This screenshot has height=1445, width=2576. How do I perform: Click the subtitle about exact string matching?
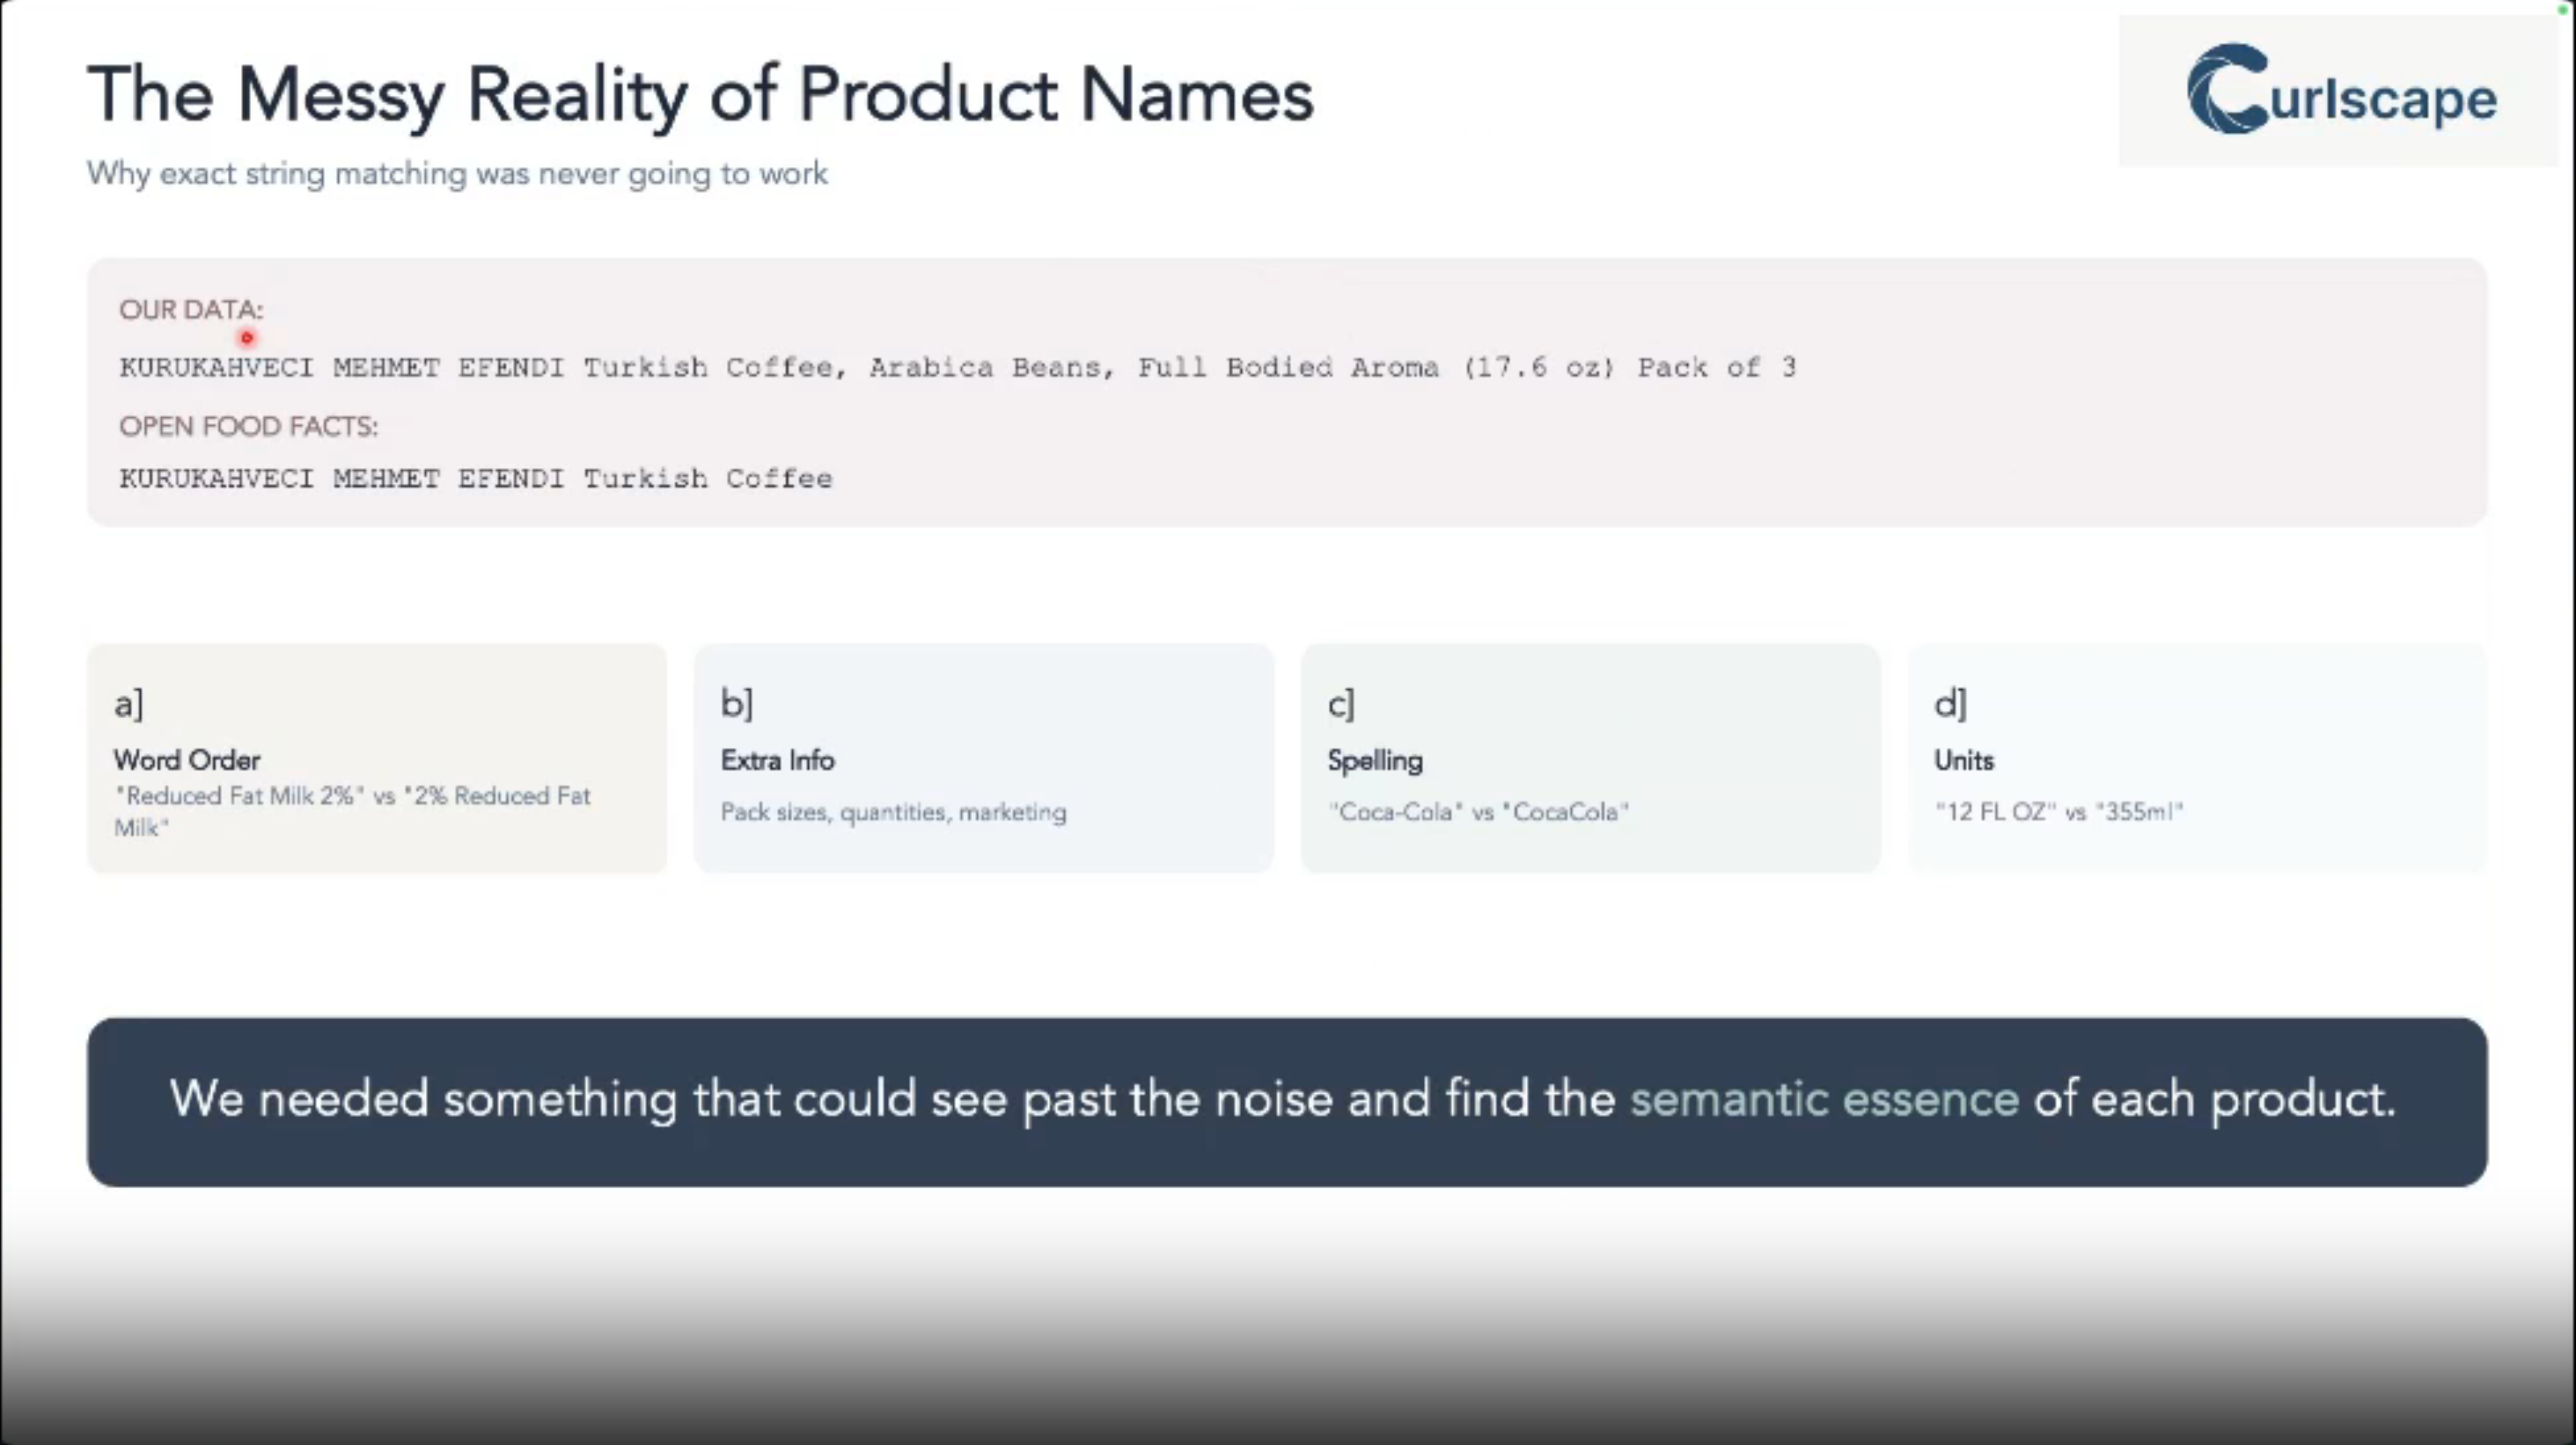(457, 173)
